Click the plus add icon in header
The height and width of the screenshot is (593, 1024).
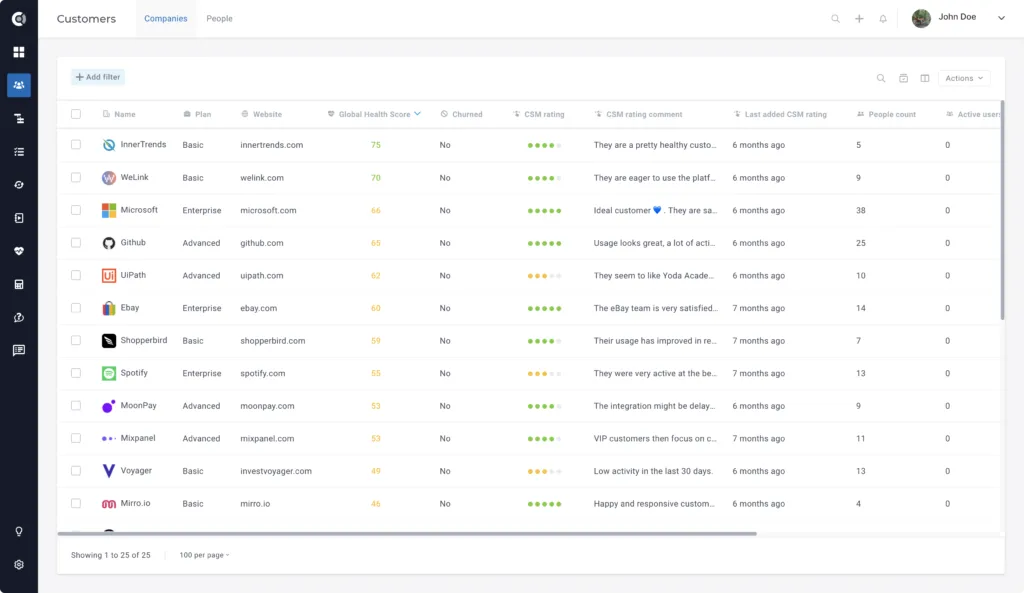tap(859, 19)
